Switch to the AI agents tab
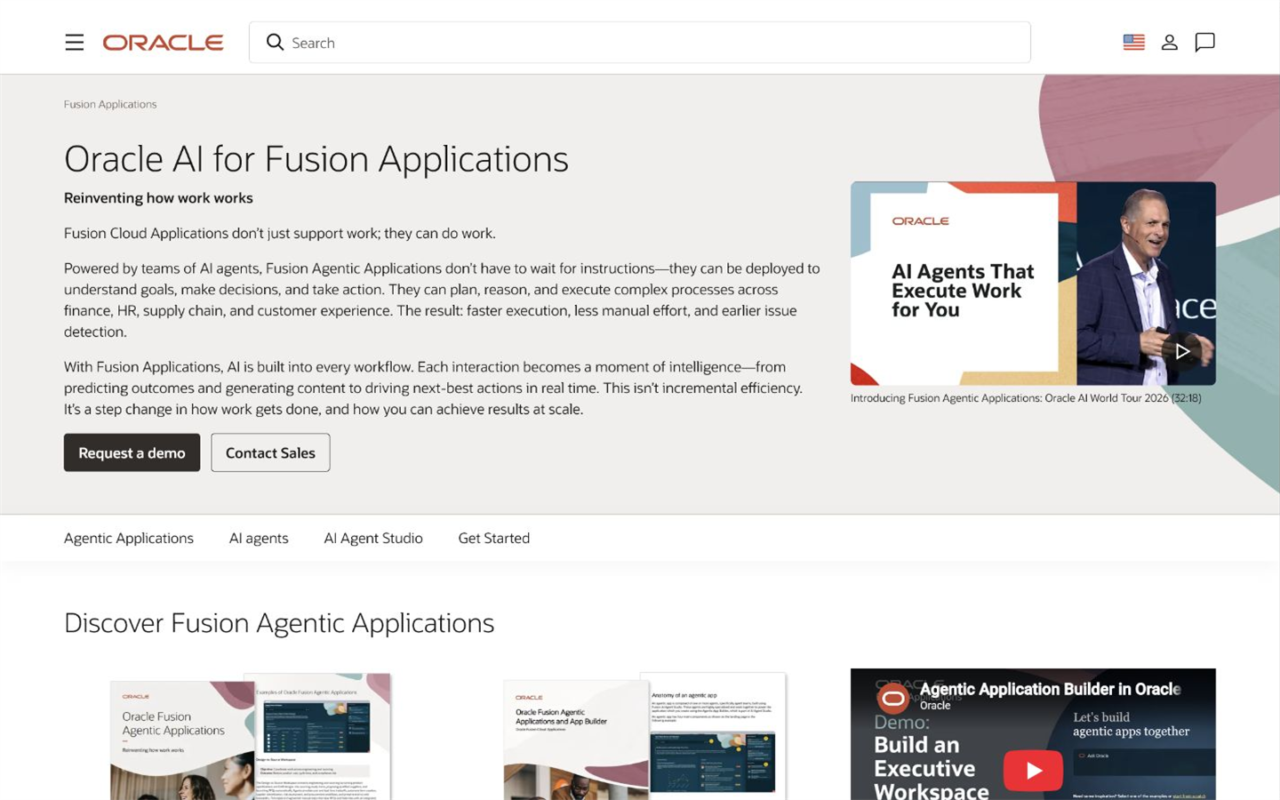The image size is (1280, 800). point(259,538)
